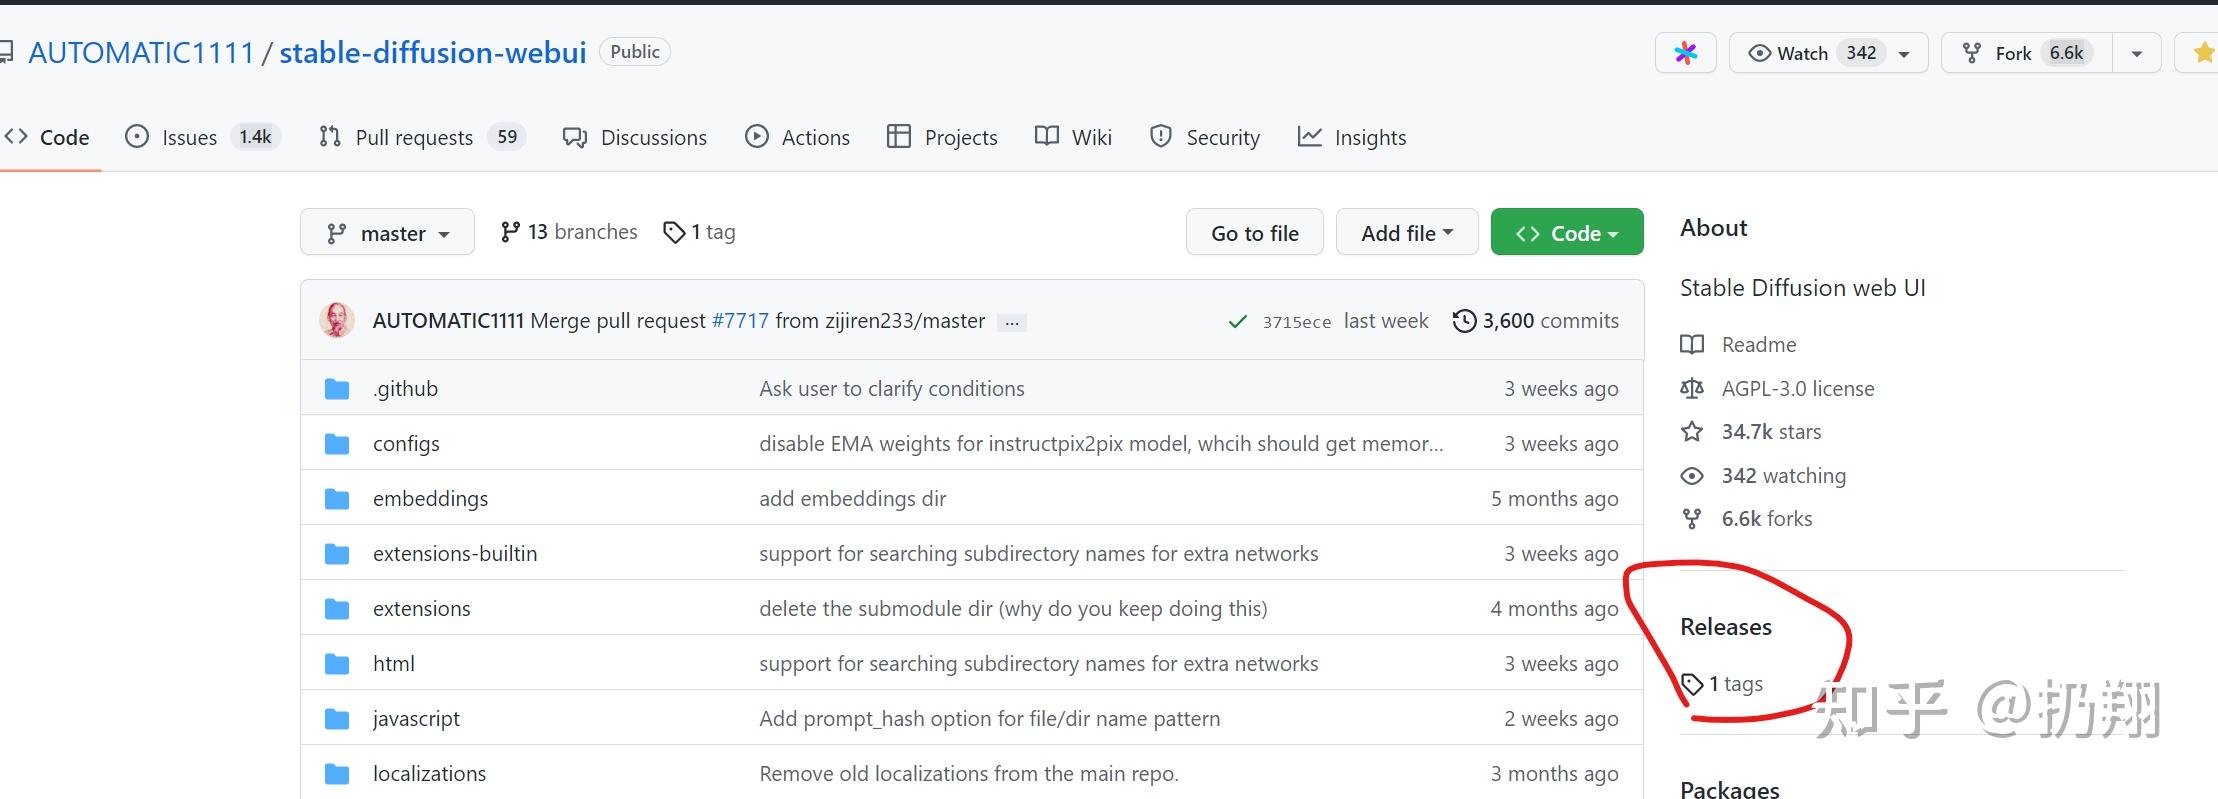Image resolution: width=2218 pixels, height=799 pixels.
Task: Open the Pull requests tab
Action: [414, 137]
